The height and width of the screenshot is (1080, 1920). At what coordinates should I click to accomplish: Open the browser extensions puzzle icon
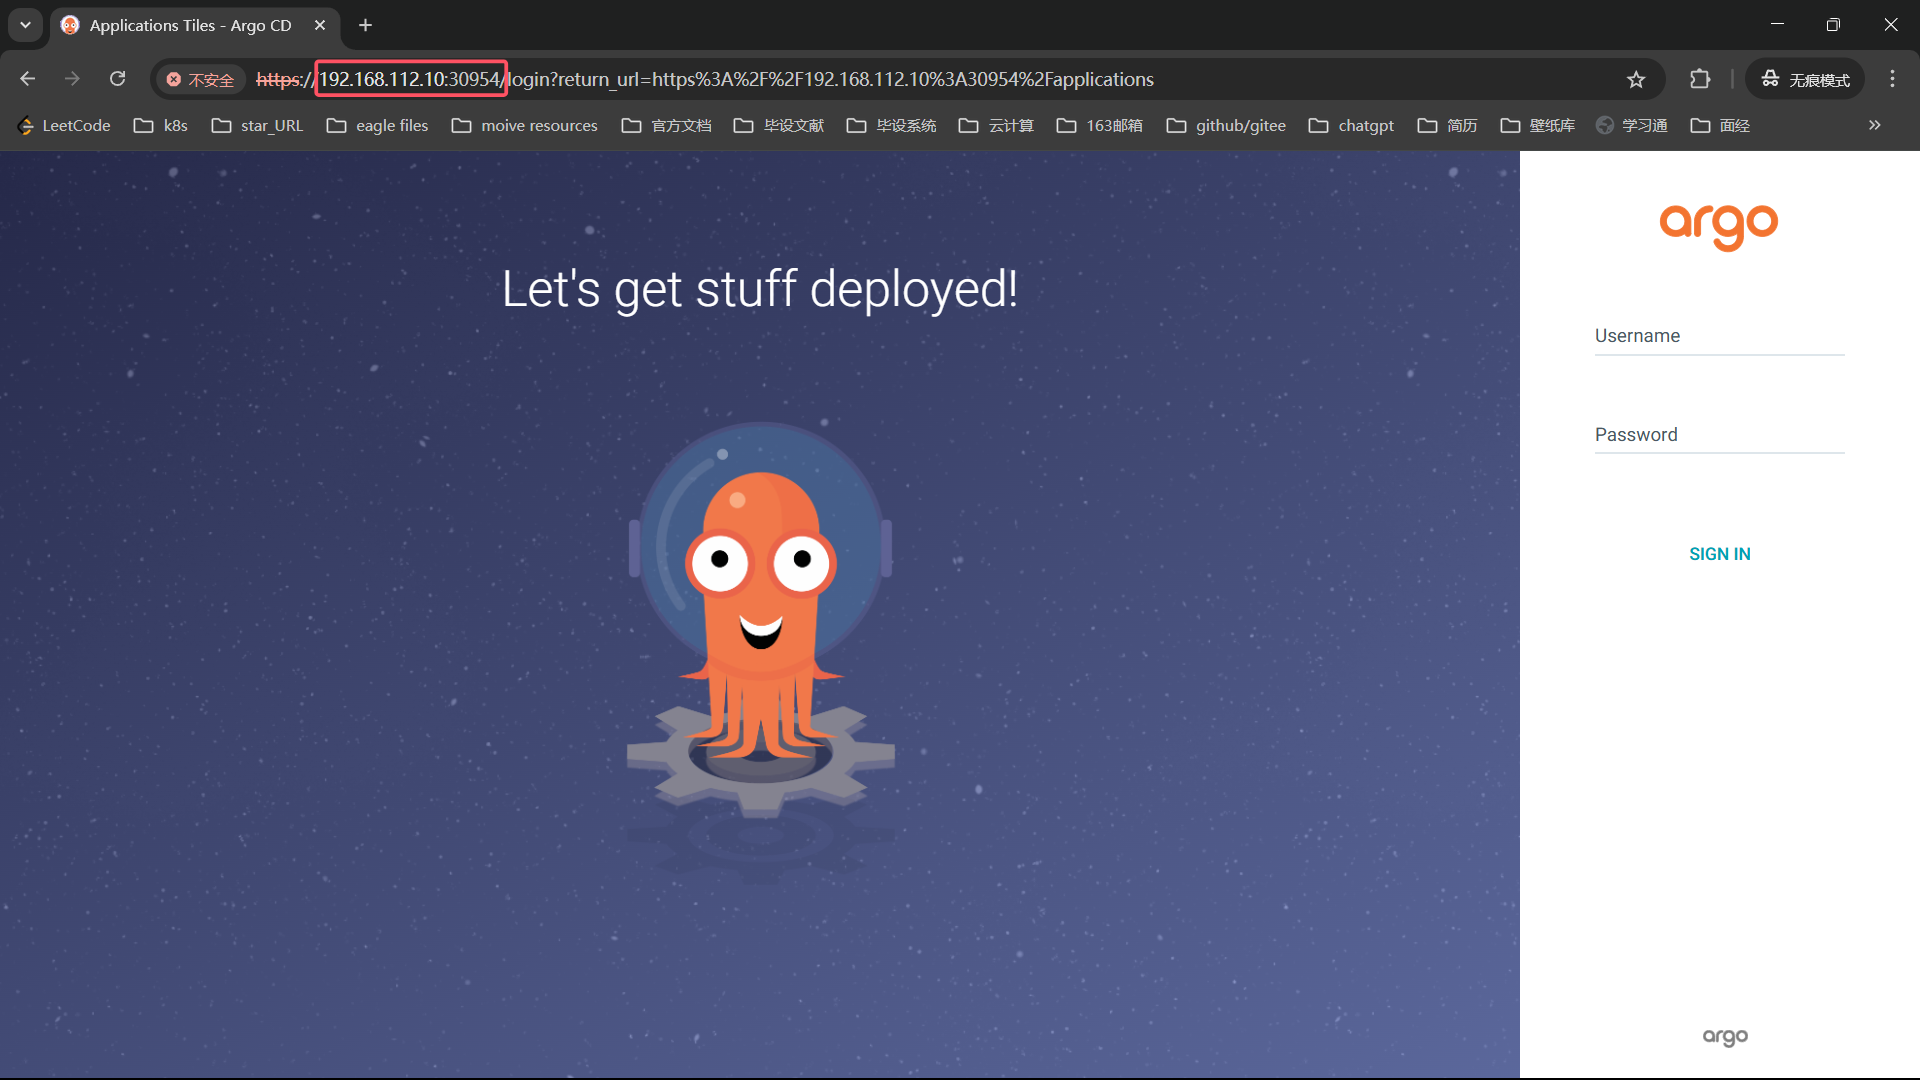click(x=1700, y=79)
